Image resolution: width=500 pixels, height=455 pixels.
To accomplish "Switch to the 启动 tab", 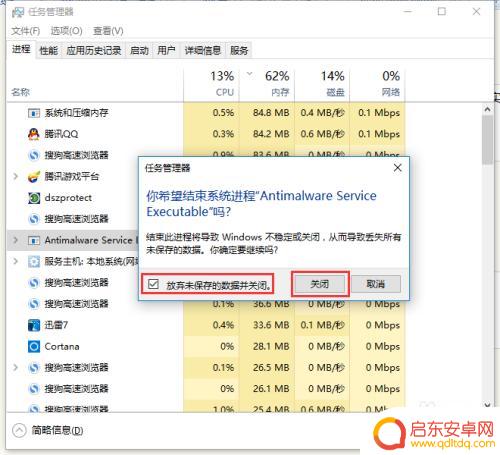I will (x=139, y=51).
